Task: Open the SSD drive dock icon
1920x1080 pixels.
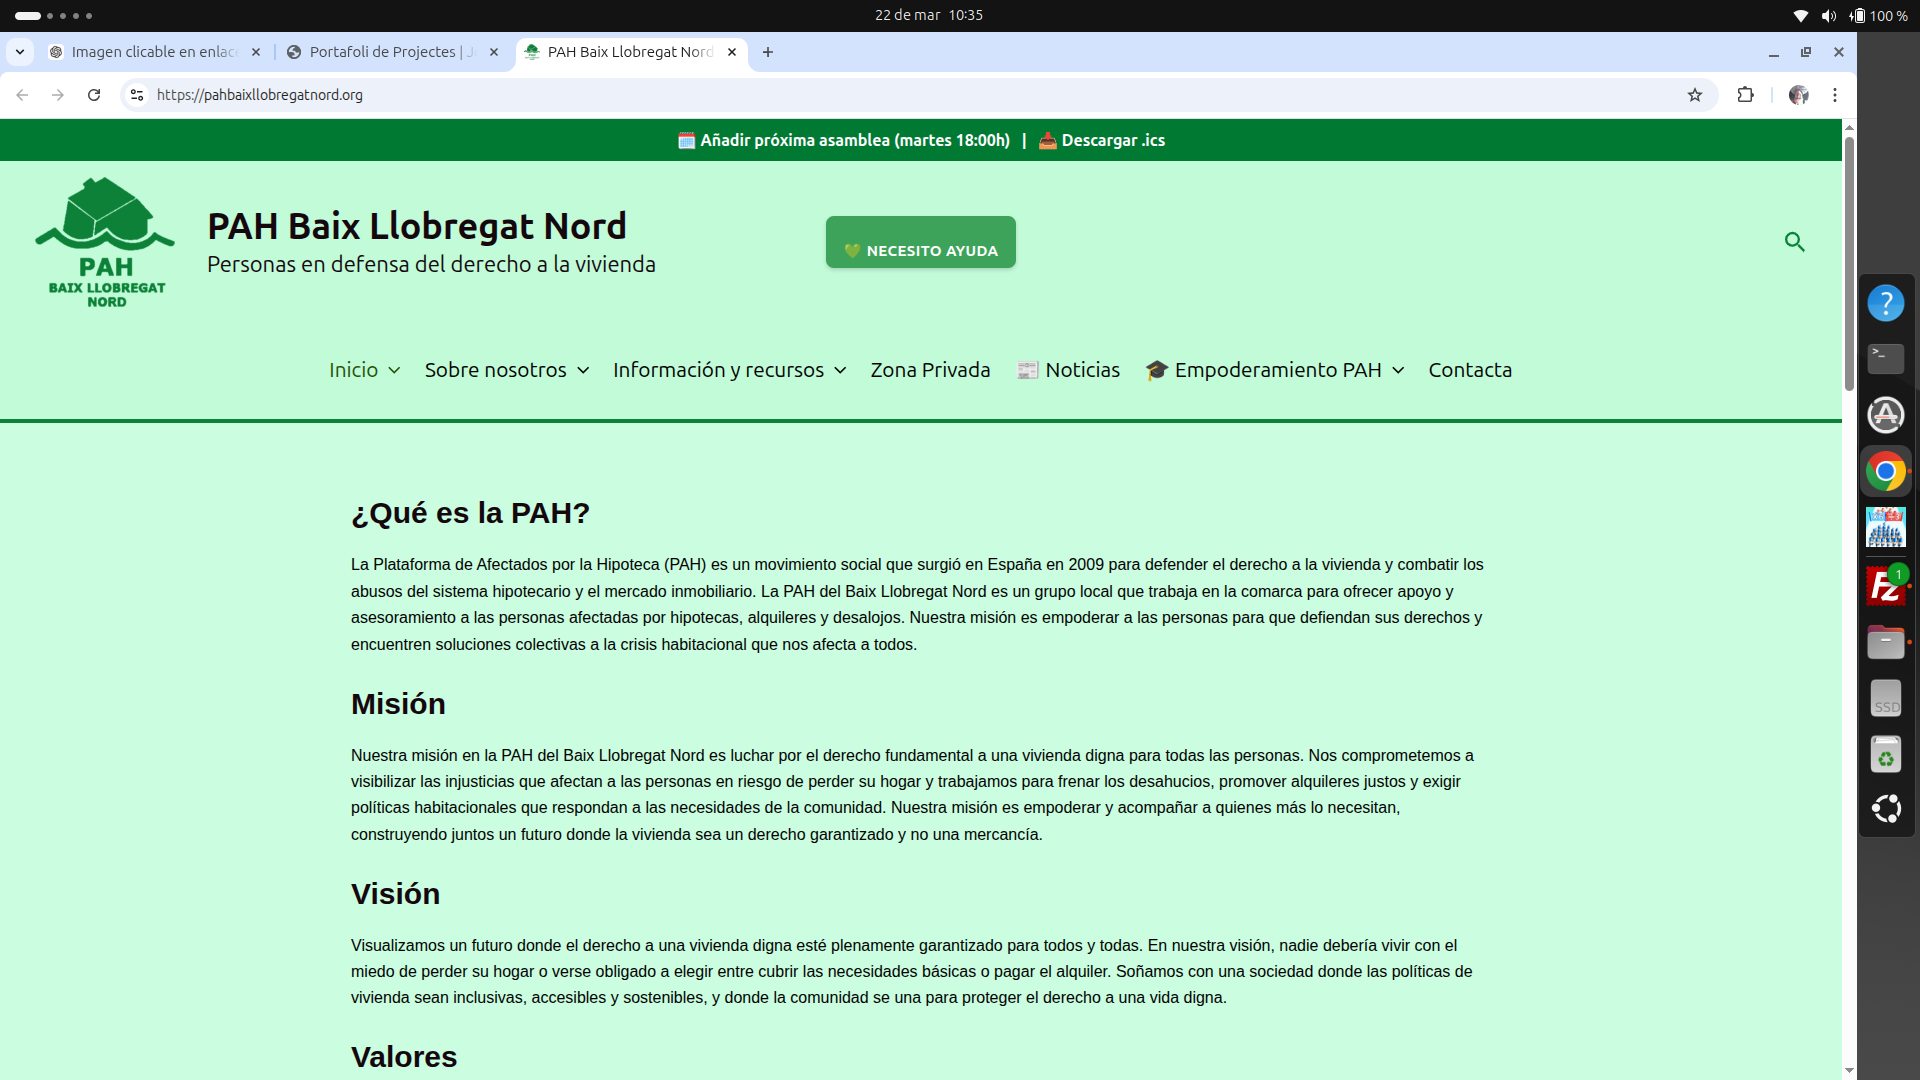Action: point(1886,699)
